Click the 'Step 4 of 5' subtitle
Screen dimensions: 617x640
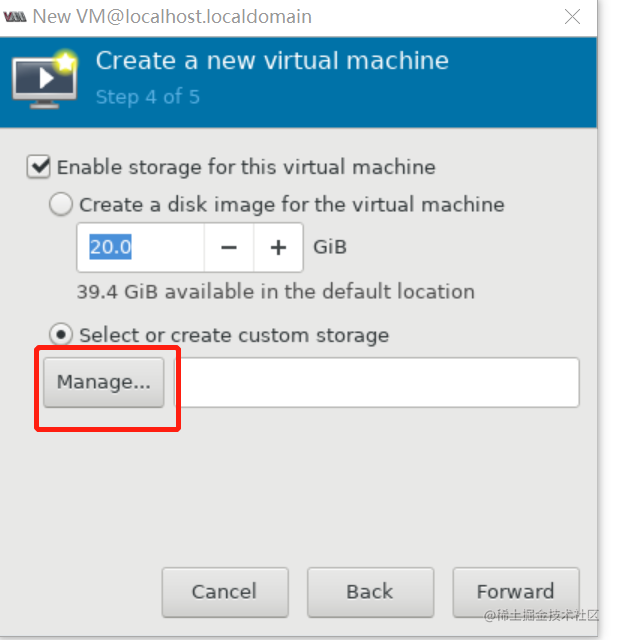[148, 97]
